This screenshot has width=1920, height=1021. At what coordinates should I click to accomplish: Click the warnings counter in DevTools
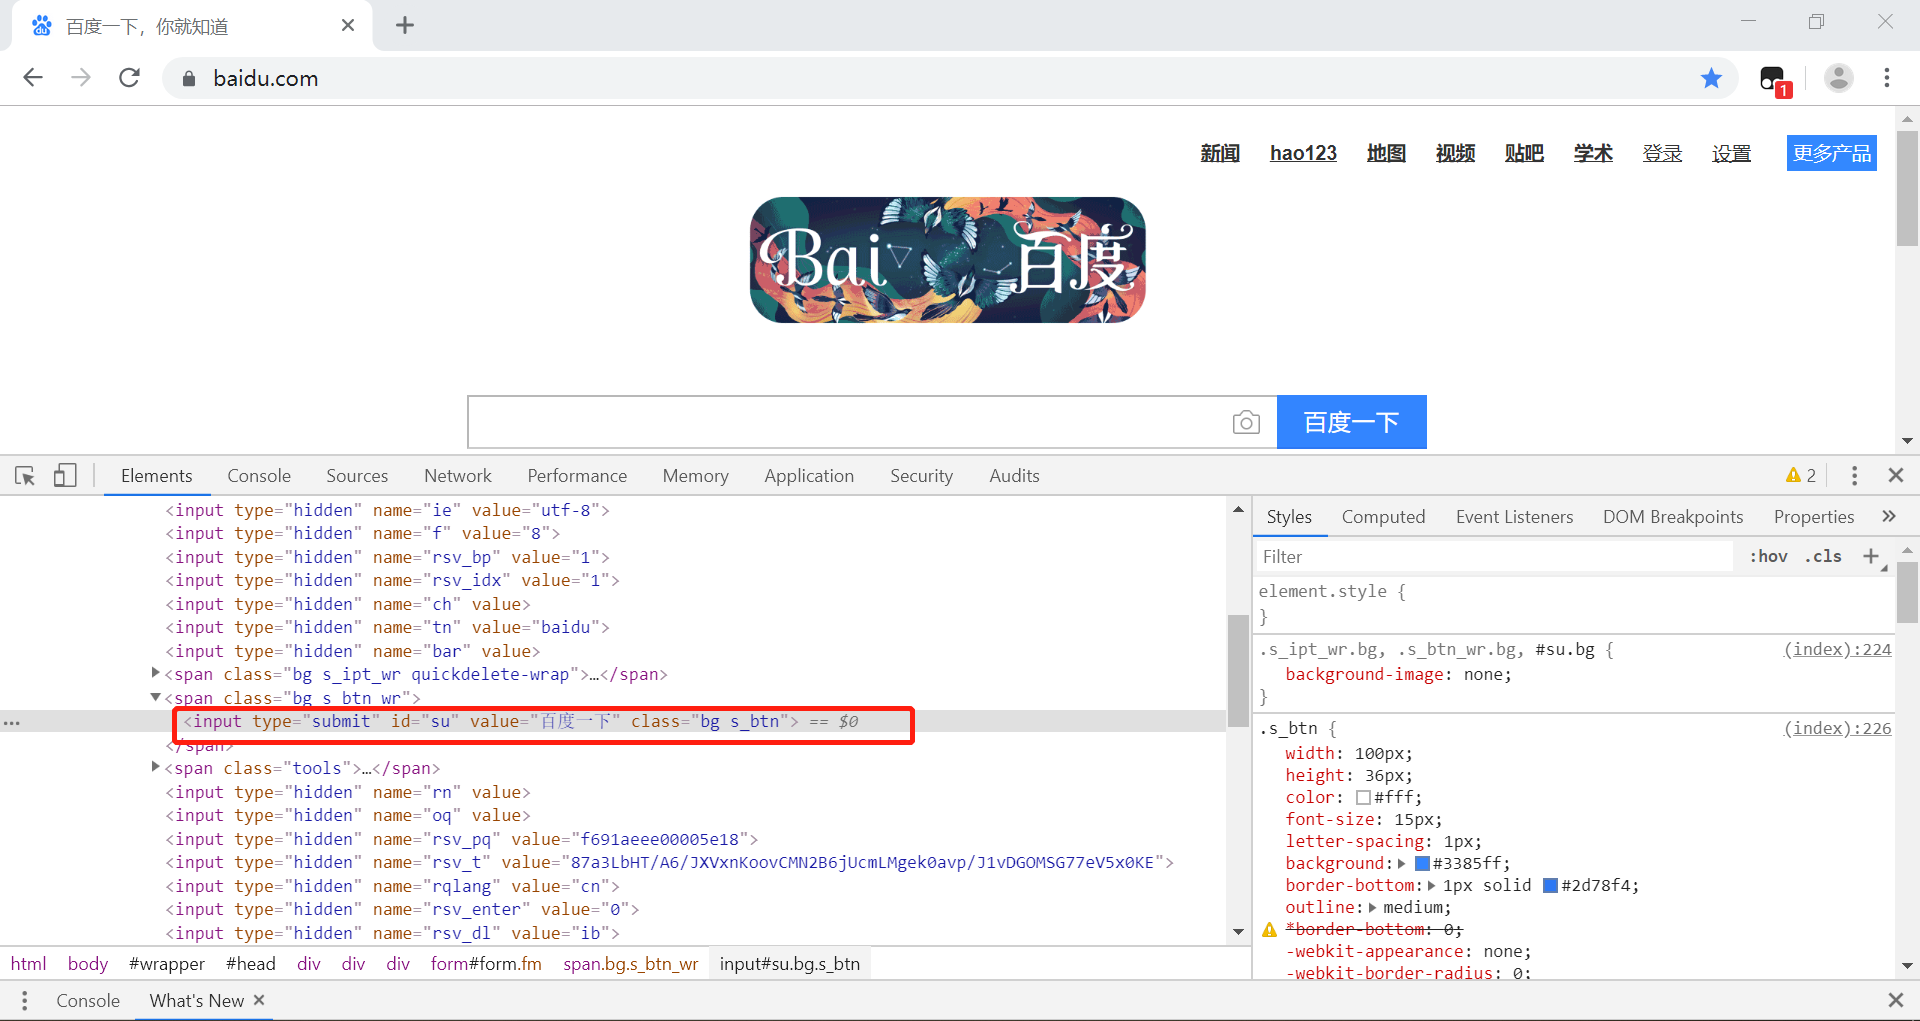(x=1800, y=476)
